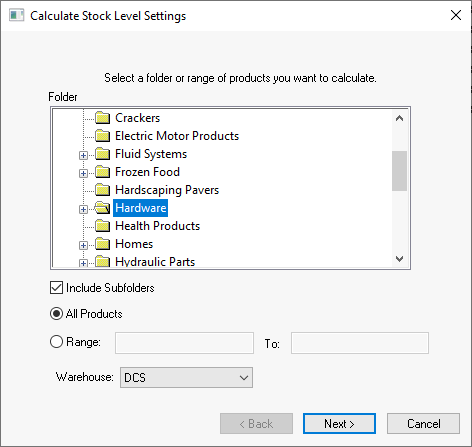Click the Frozen Food folder icon
This screenshot has width=472, height=447.
point(102,172)
